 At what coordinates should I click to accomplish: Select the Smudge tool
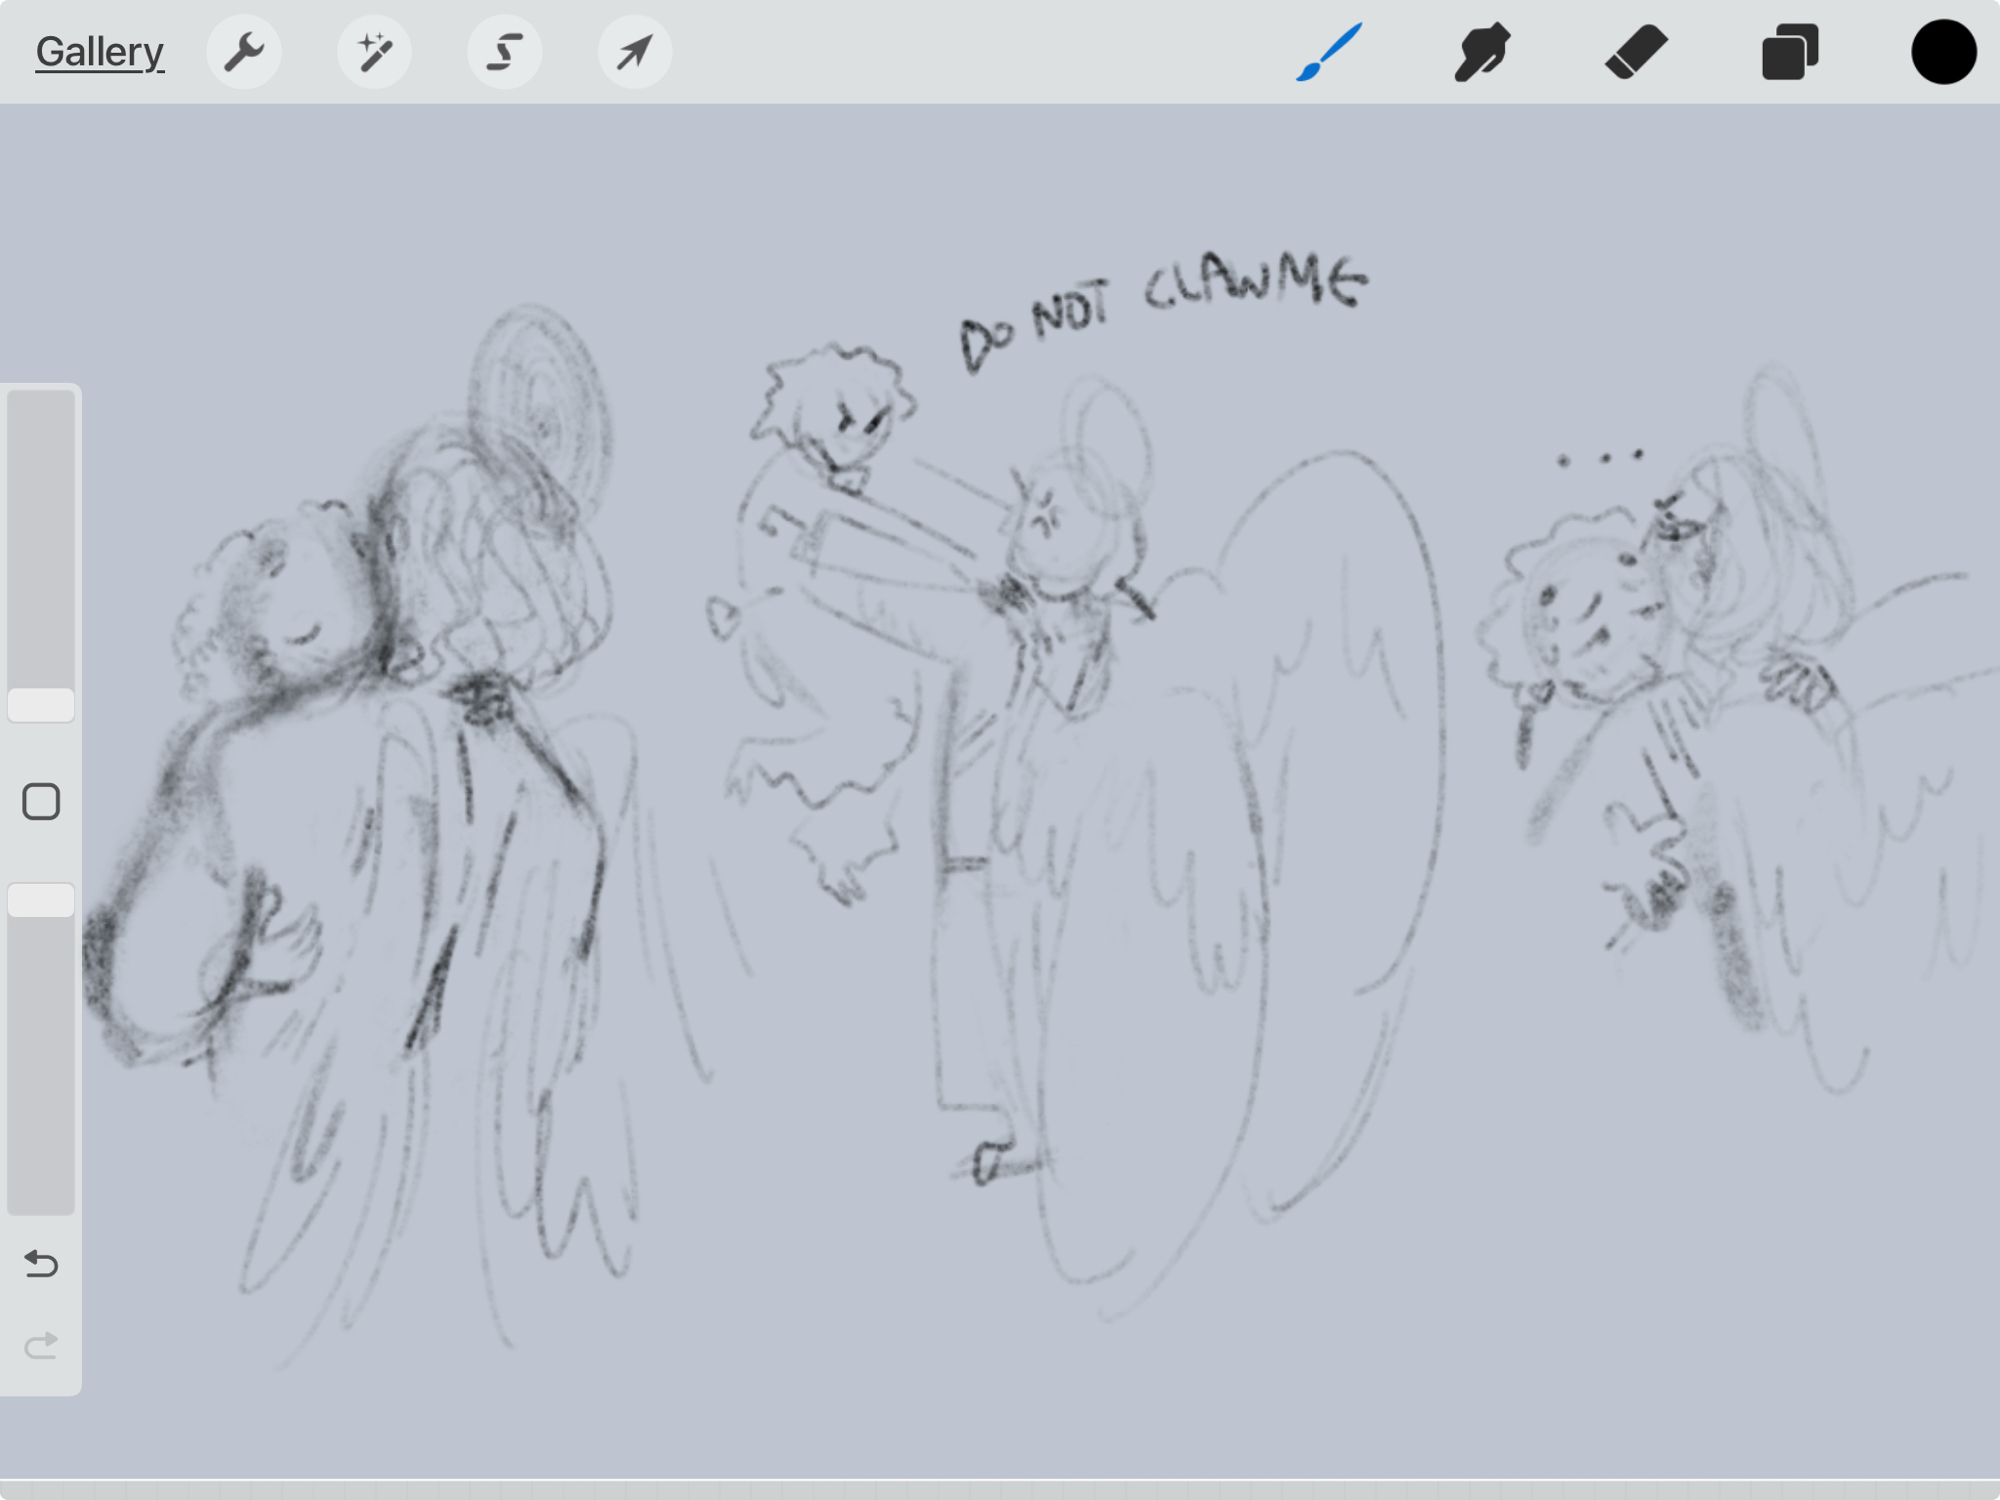pos(1482,52)
